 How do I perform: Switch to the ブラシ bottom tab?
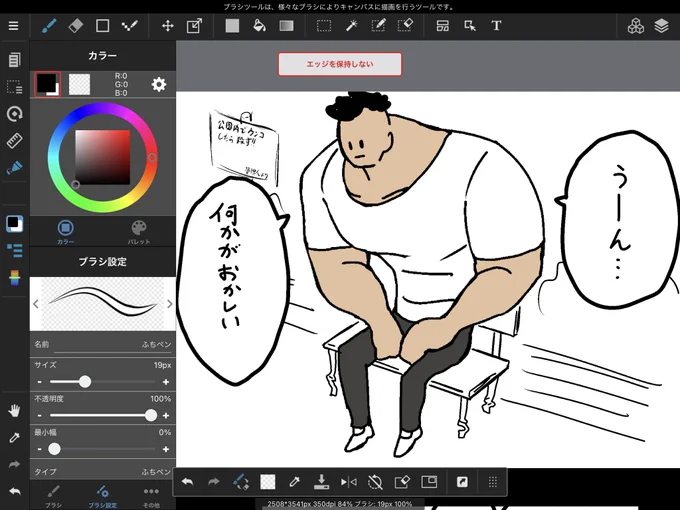point(54,496)
